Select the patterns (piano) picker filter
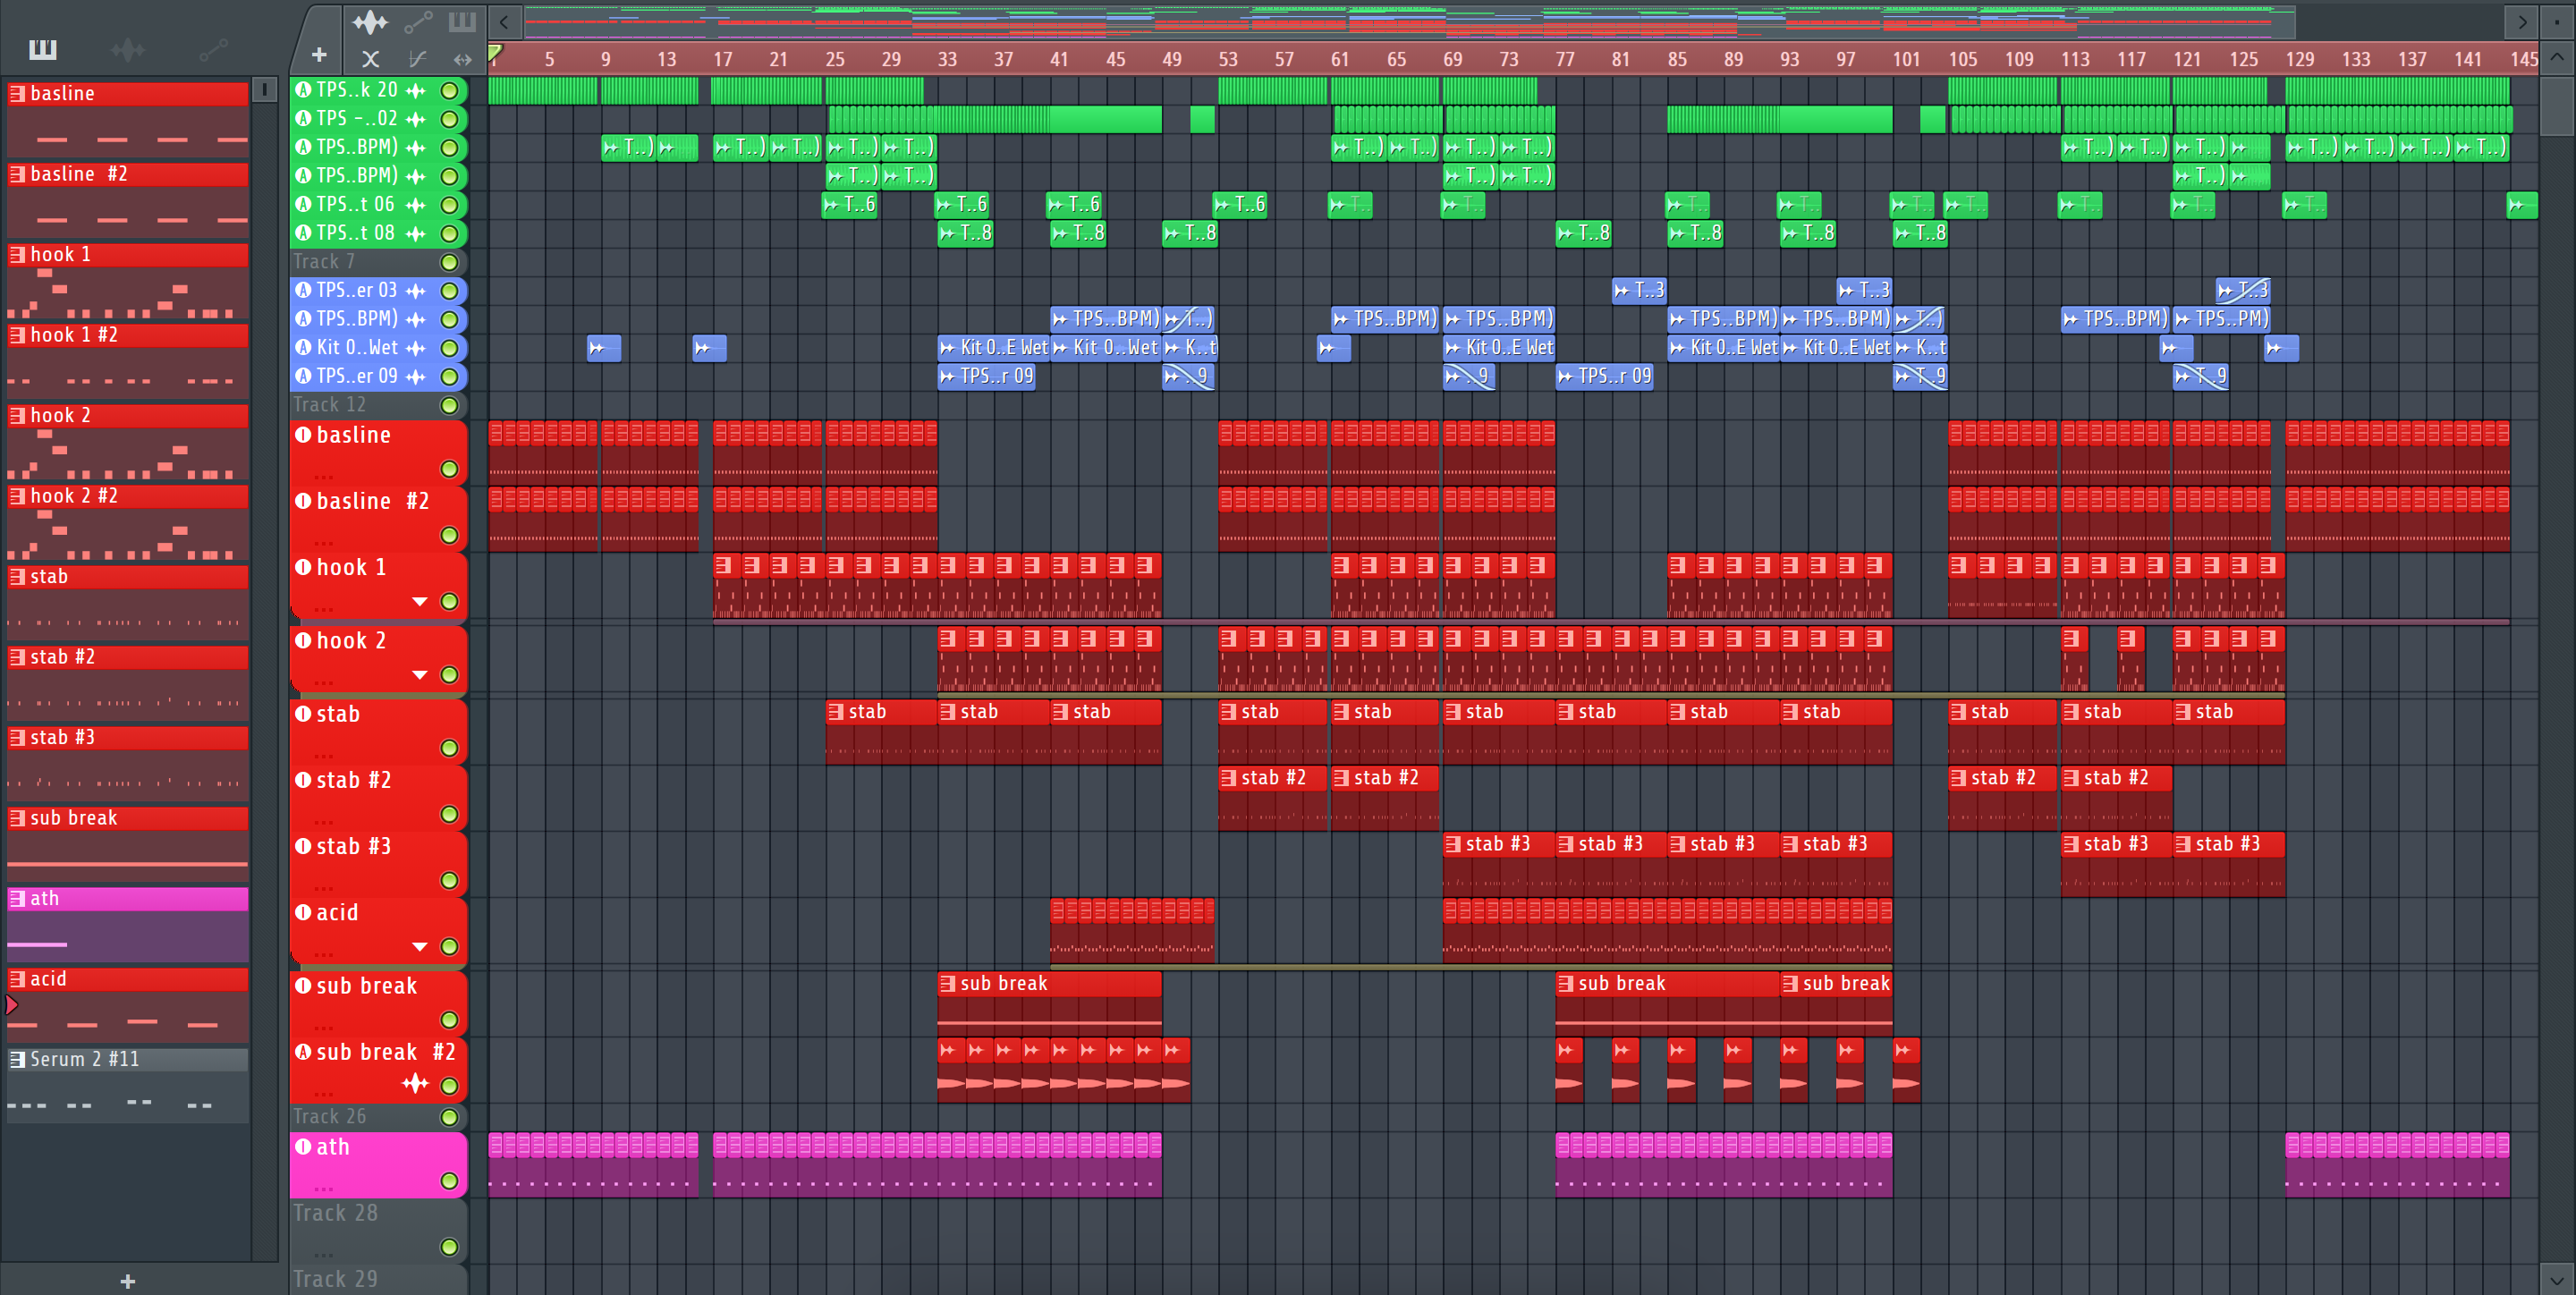Image resolution: width=2576 pixels, height=1295 pixels. (43, 50)
